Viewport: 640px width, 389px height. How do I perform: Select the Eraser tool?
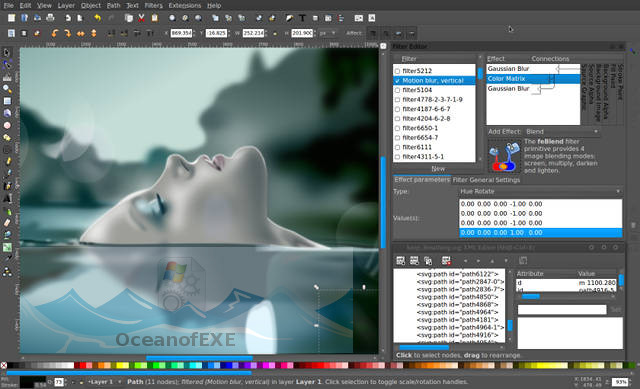point(7,223)
